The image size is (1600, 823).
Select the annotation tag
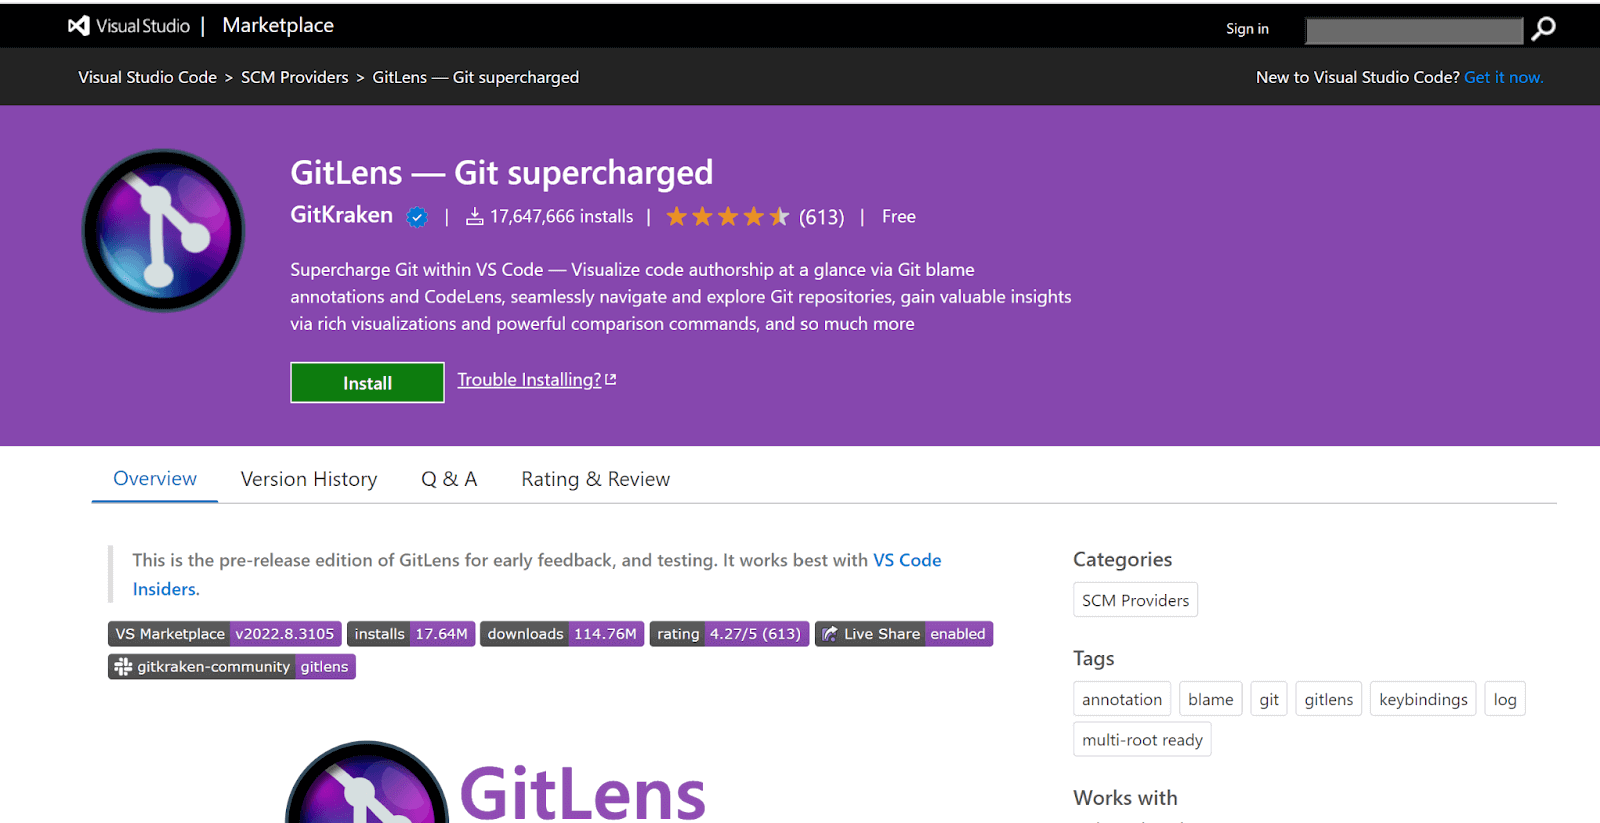[1122, 699]
